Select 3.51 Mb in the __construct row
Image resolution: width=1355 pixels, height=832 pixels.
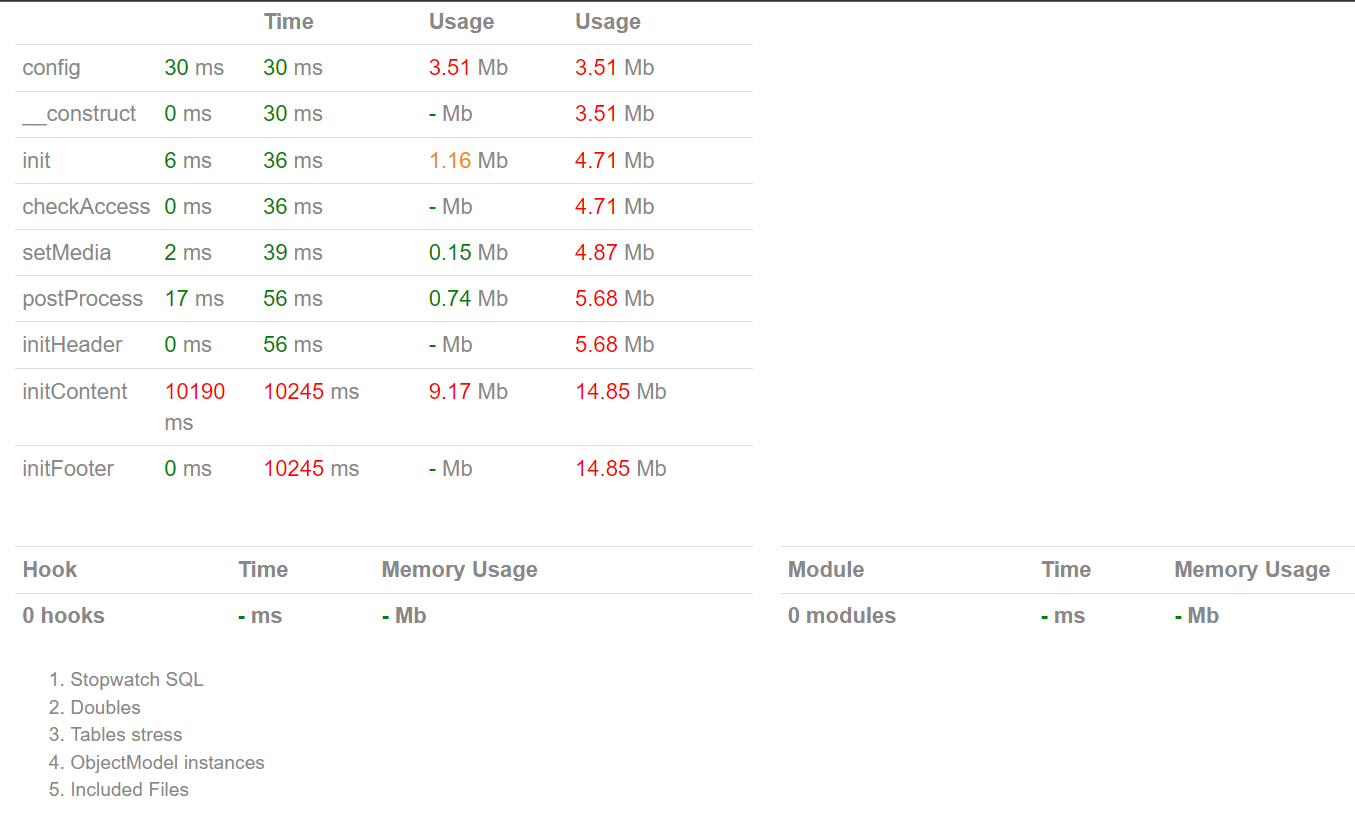[x=615, y=114]
